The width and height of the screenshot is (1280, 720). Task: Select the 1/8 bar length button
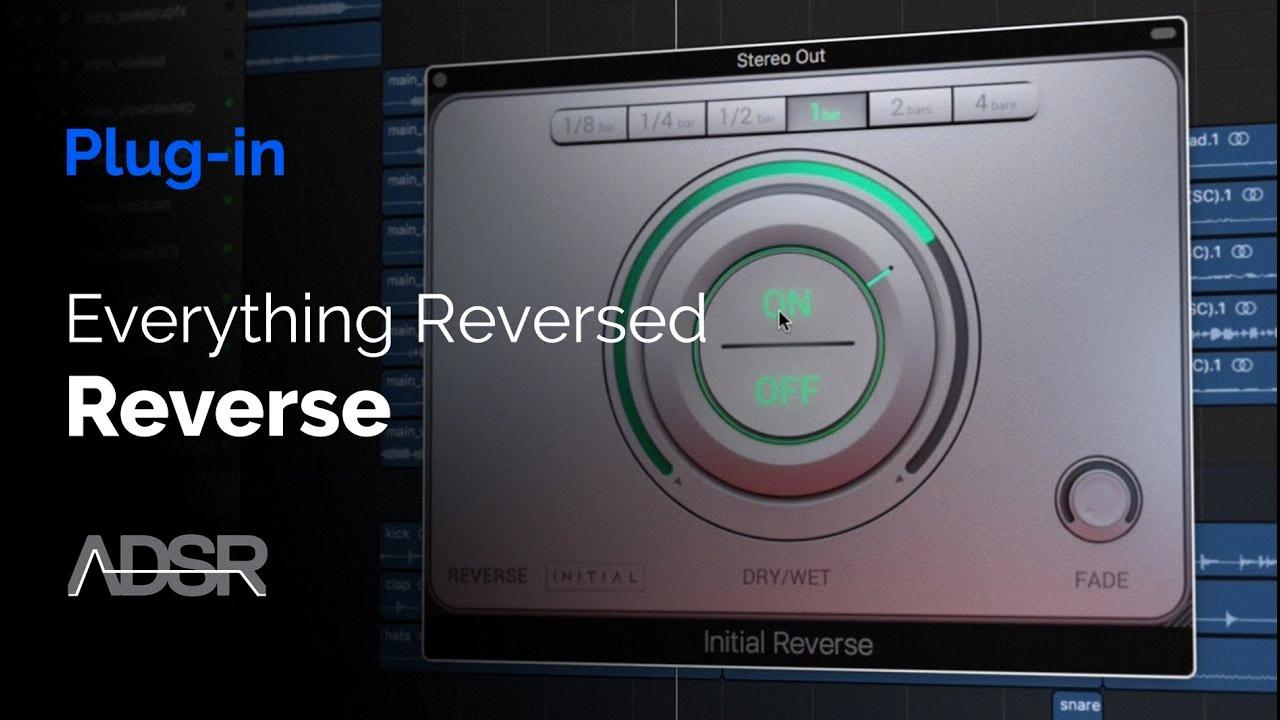589,124
